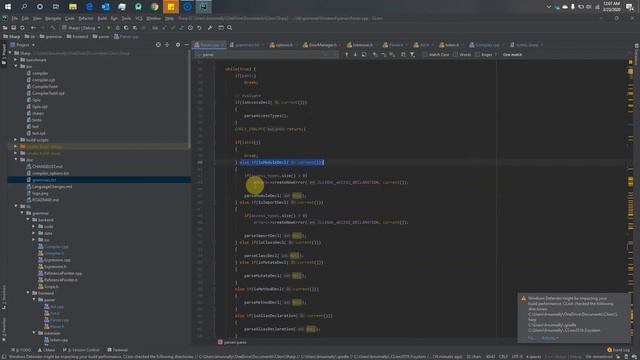Screen dimensions: 640x360
Task: Expand the code folder under backend
Action: coord(34,226)
